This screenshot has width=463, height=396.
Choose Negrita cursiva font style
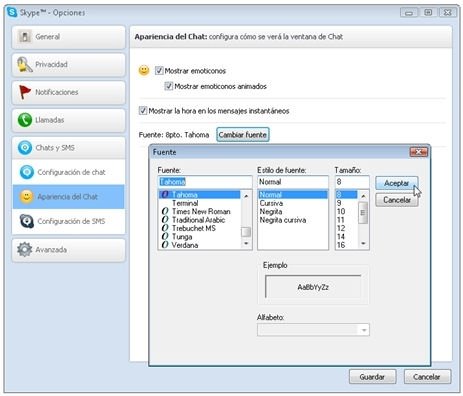tap(293, 220)
